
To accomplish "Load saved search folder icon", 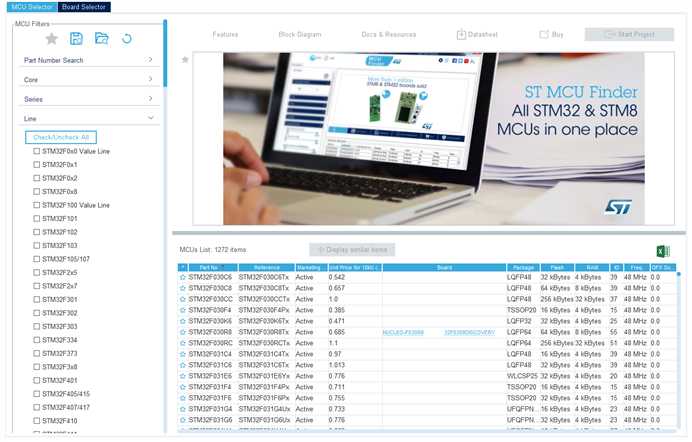I will coord(102,38).
